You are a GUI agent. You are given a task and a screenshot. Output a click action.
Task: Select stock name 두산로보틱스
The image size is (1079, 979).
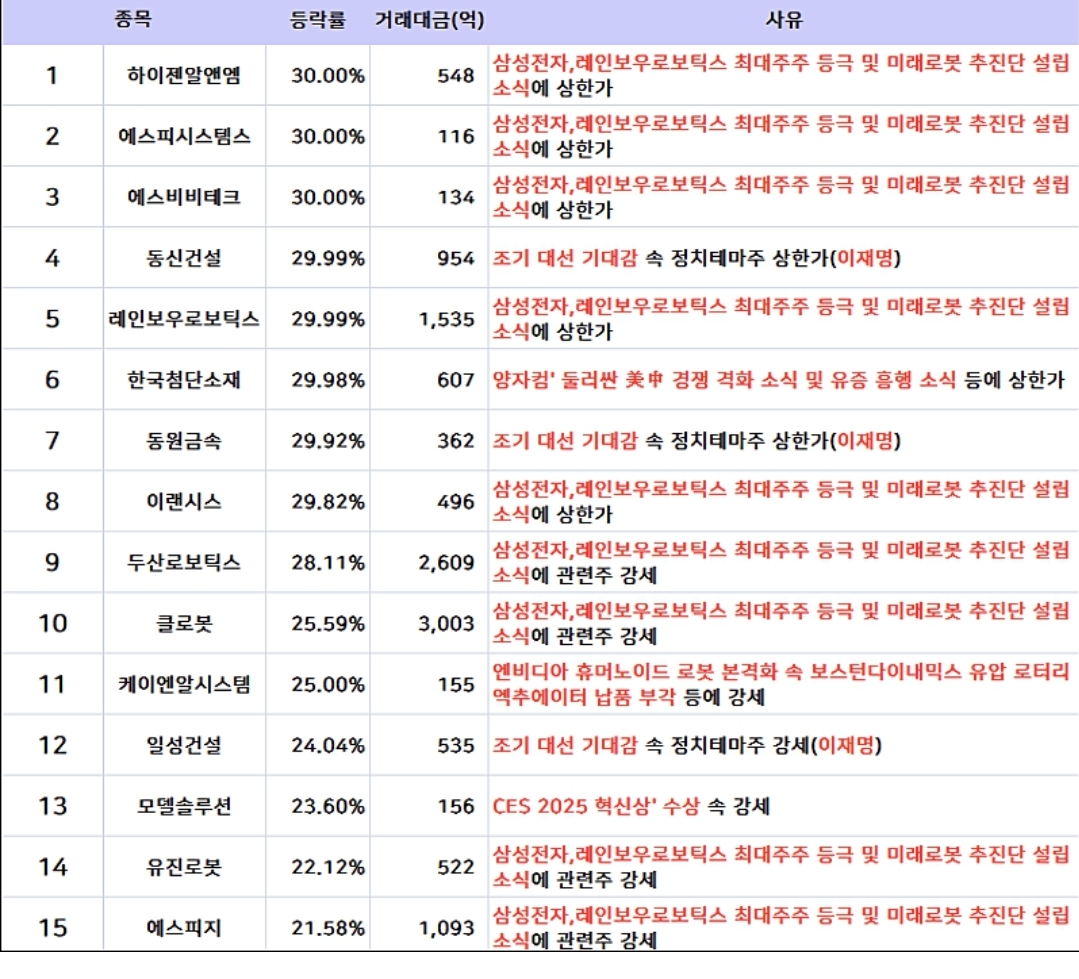(184, 562)
